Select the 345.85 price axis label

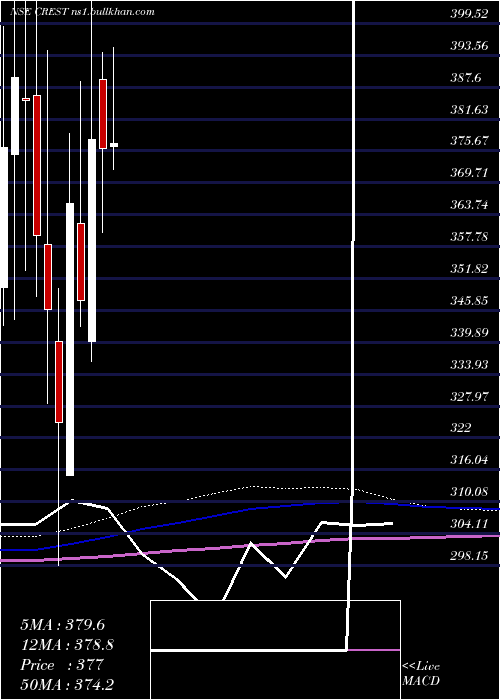[469, 300]
